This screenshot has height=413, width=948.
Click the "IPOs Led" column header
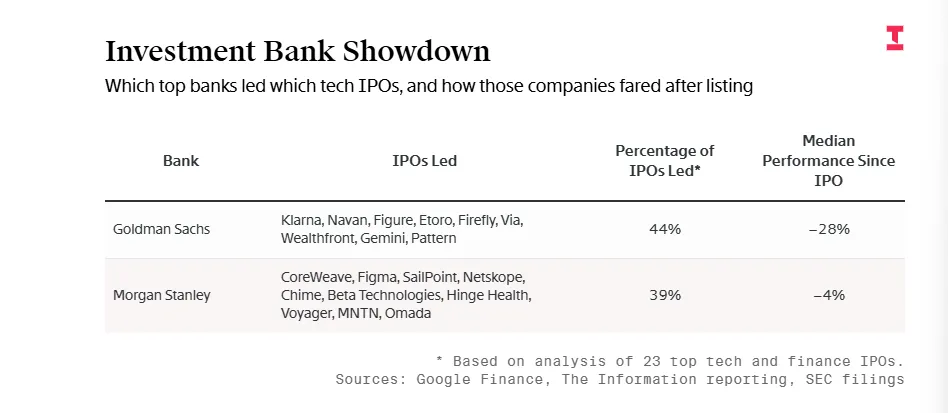425,160
